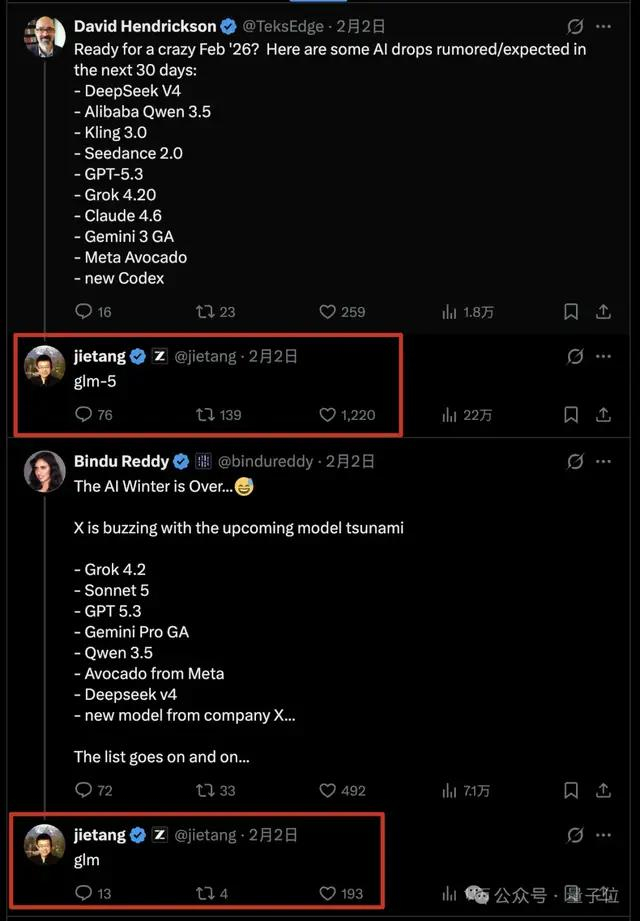Open the more options menu on David Hendrickson's tweet

603,26
